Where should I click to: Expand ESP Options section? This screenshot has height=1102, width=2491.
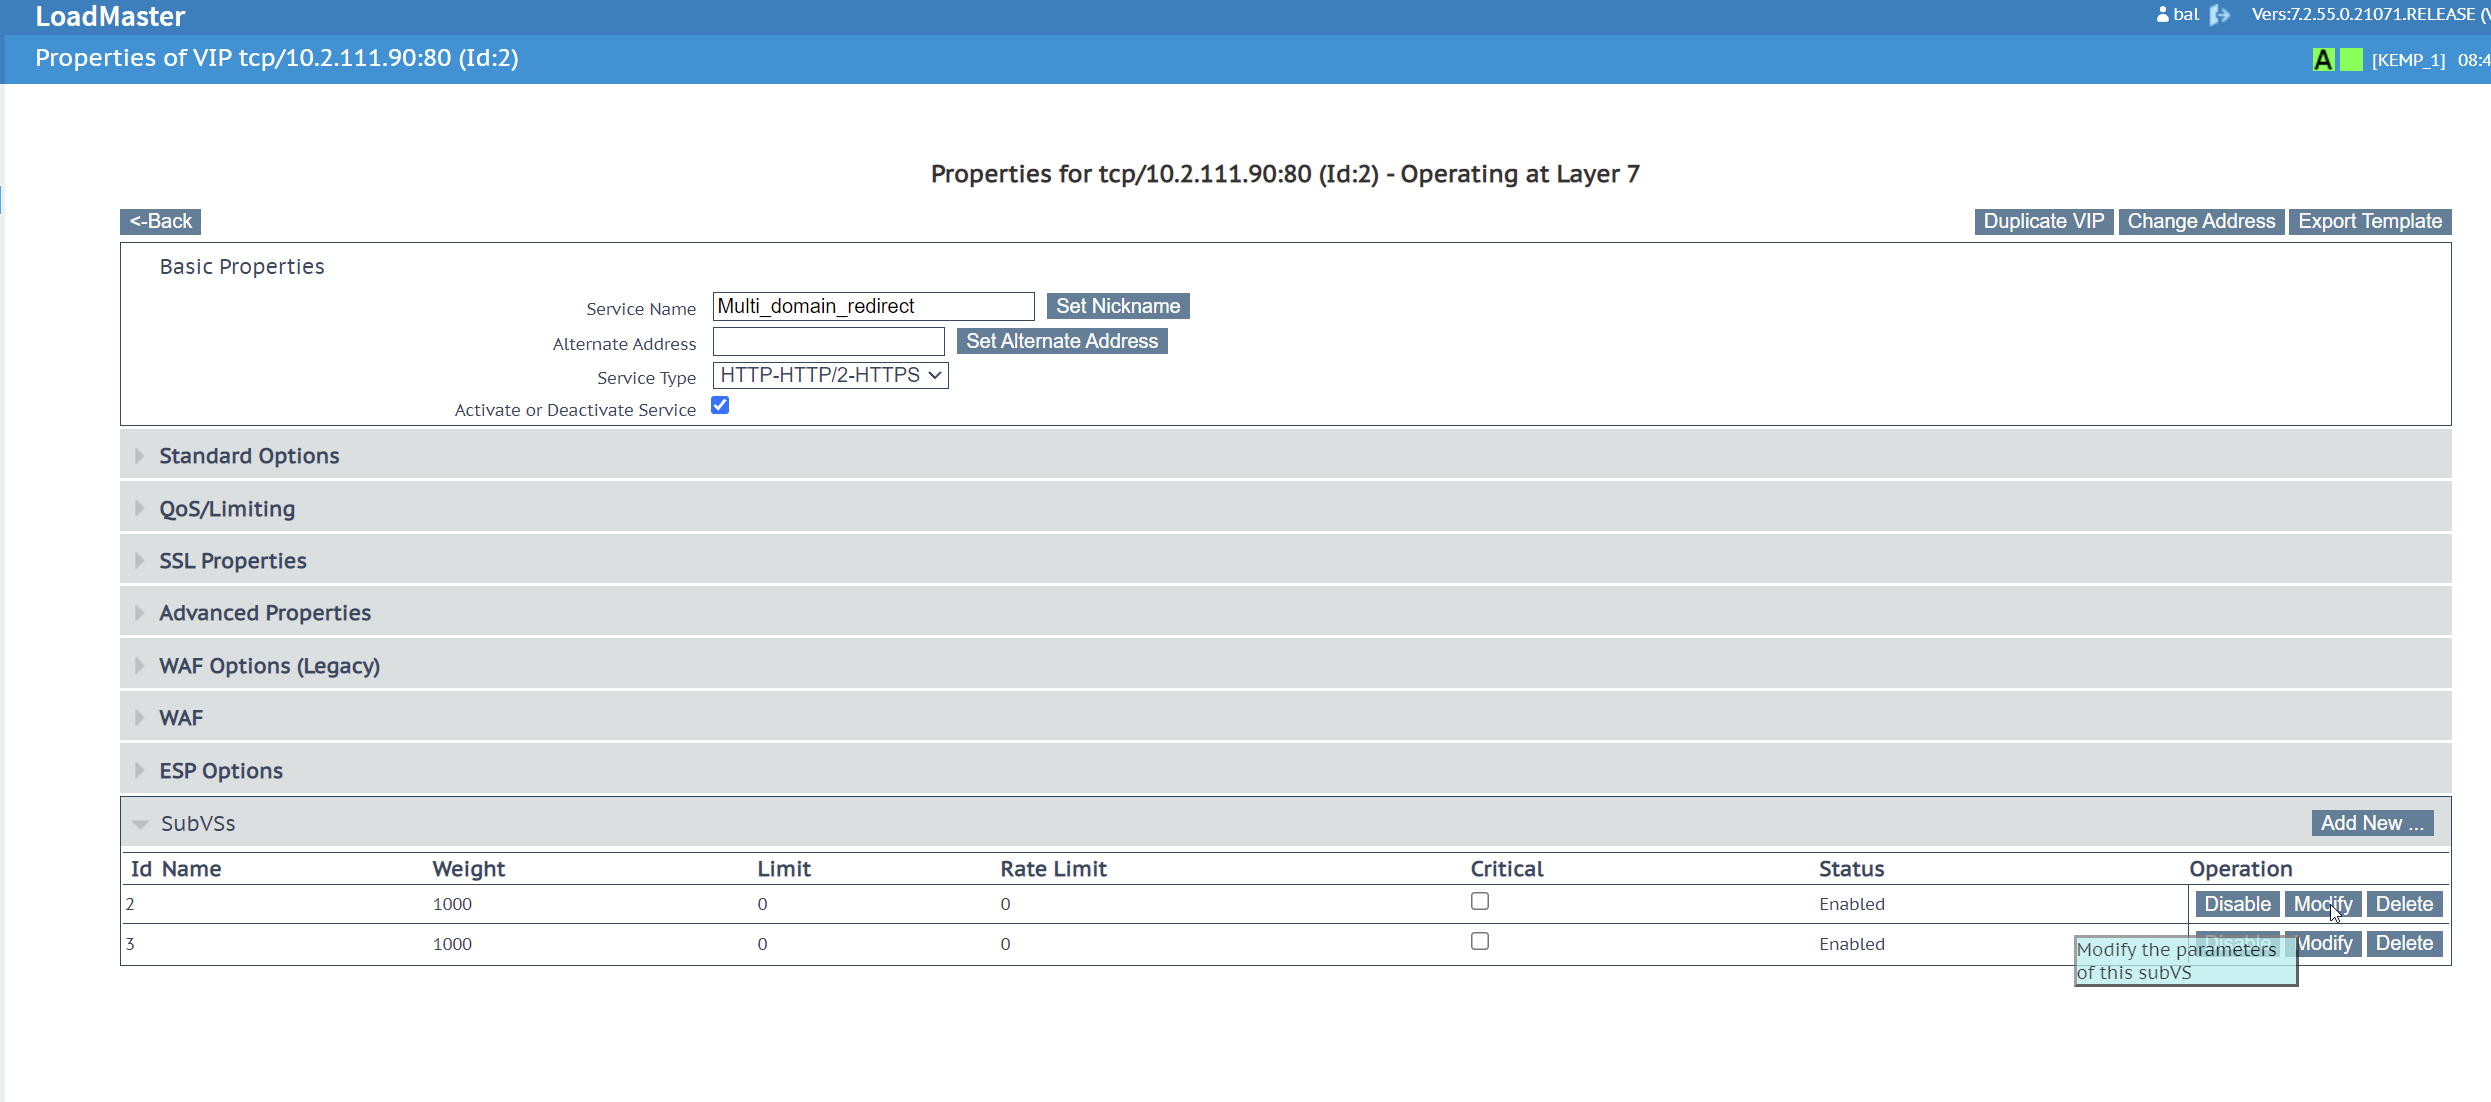point(1285,770)
